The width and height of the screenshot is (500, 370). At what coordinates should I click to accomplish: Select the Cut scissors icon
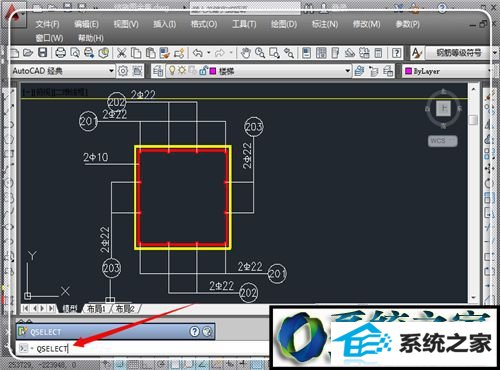(x=121, y=53)
